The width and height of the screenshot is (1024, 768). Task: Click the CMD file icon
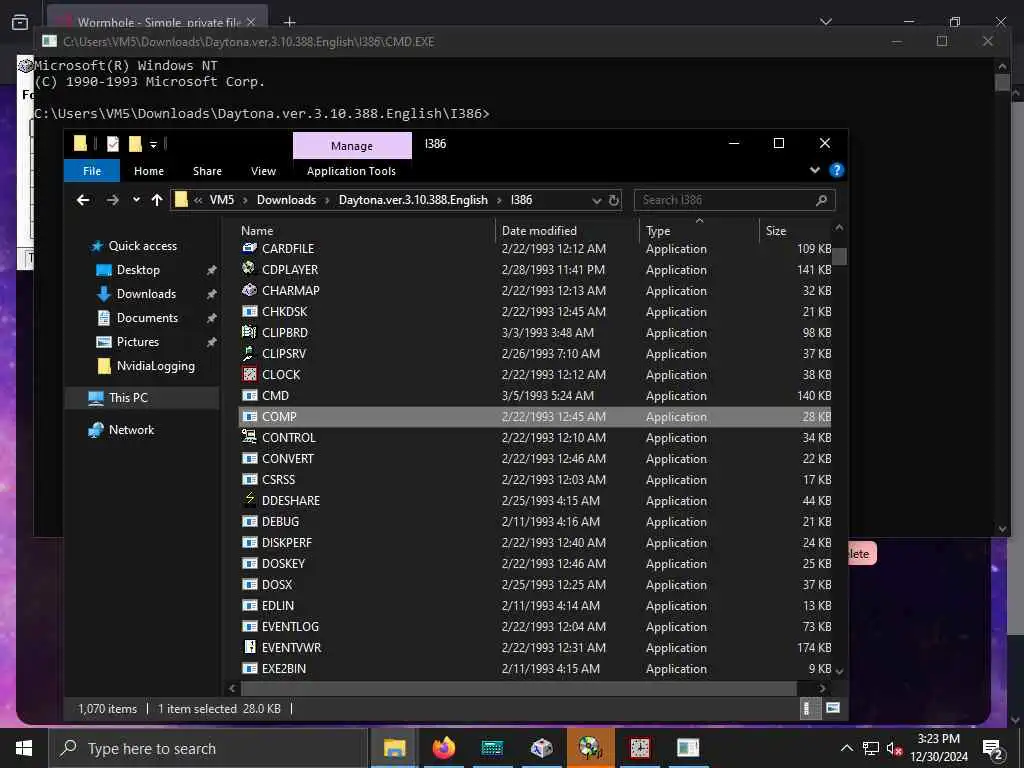[249, 395]
